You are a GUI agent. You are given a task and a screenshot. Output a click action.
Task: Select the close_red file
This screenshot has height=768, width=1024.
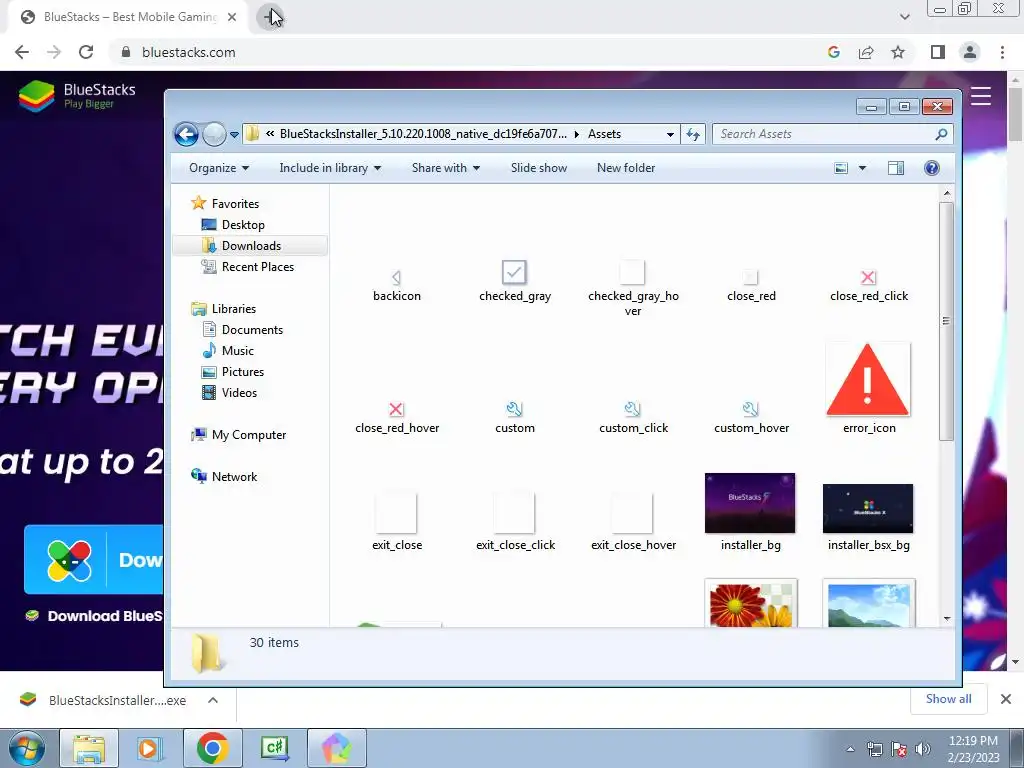(751, 287)
